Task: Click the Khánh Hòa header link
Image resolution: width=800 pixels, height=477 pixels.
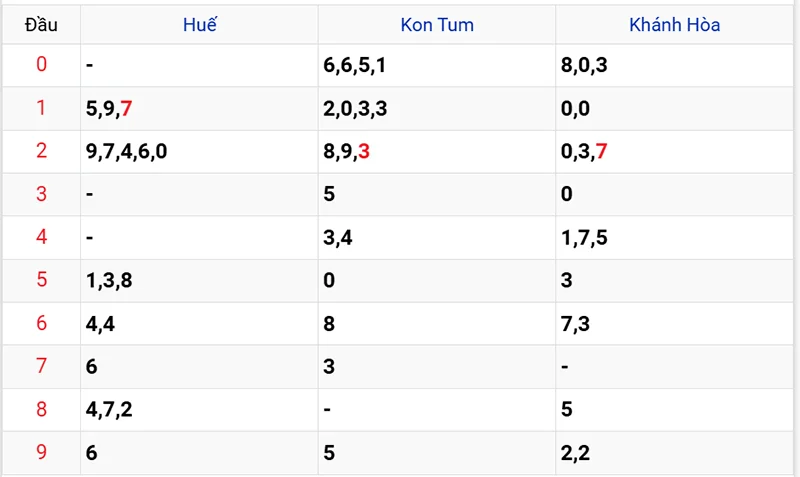Action: 675,25
